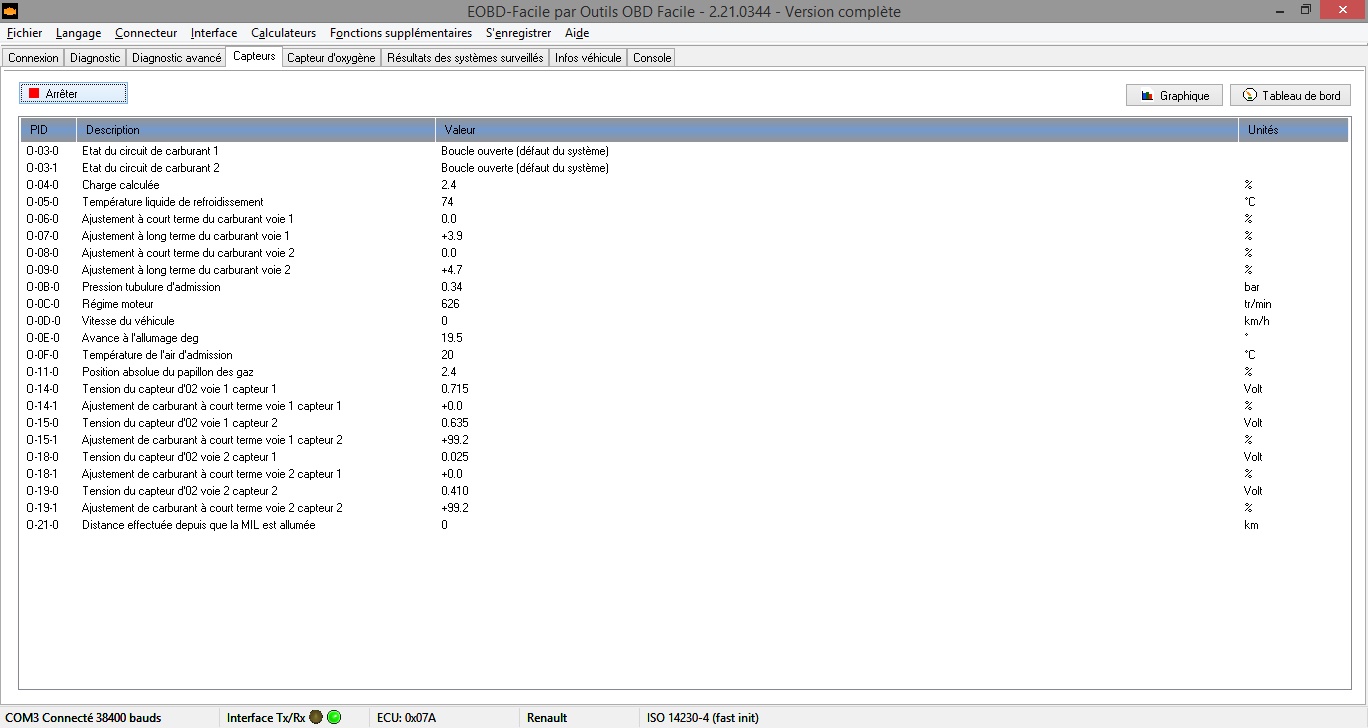The image size is (1368, 728).
Task: Open the Fichier menu
Action: pyautogui.click(x=24, y=33)
